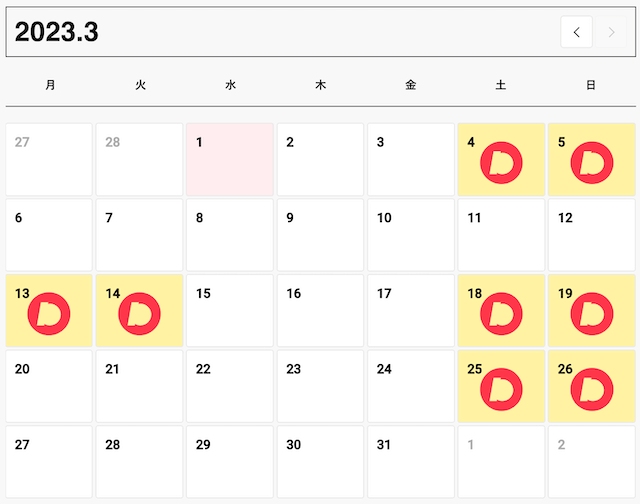Go to next month with right chevron
Screen dimensions: 640x504
point(611,32)
